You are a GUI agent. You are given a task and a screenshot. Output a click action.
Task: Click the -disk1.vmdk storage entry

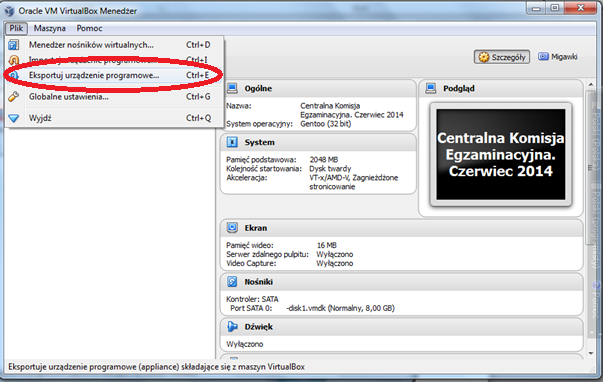pyautogui.click(x=340, y=308)
